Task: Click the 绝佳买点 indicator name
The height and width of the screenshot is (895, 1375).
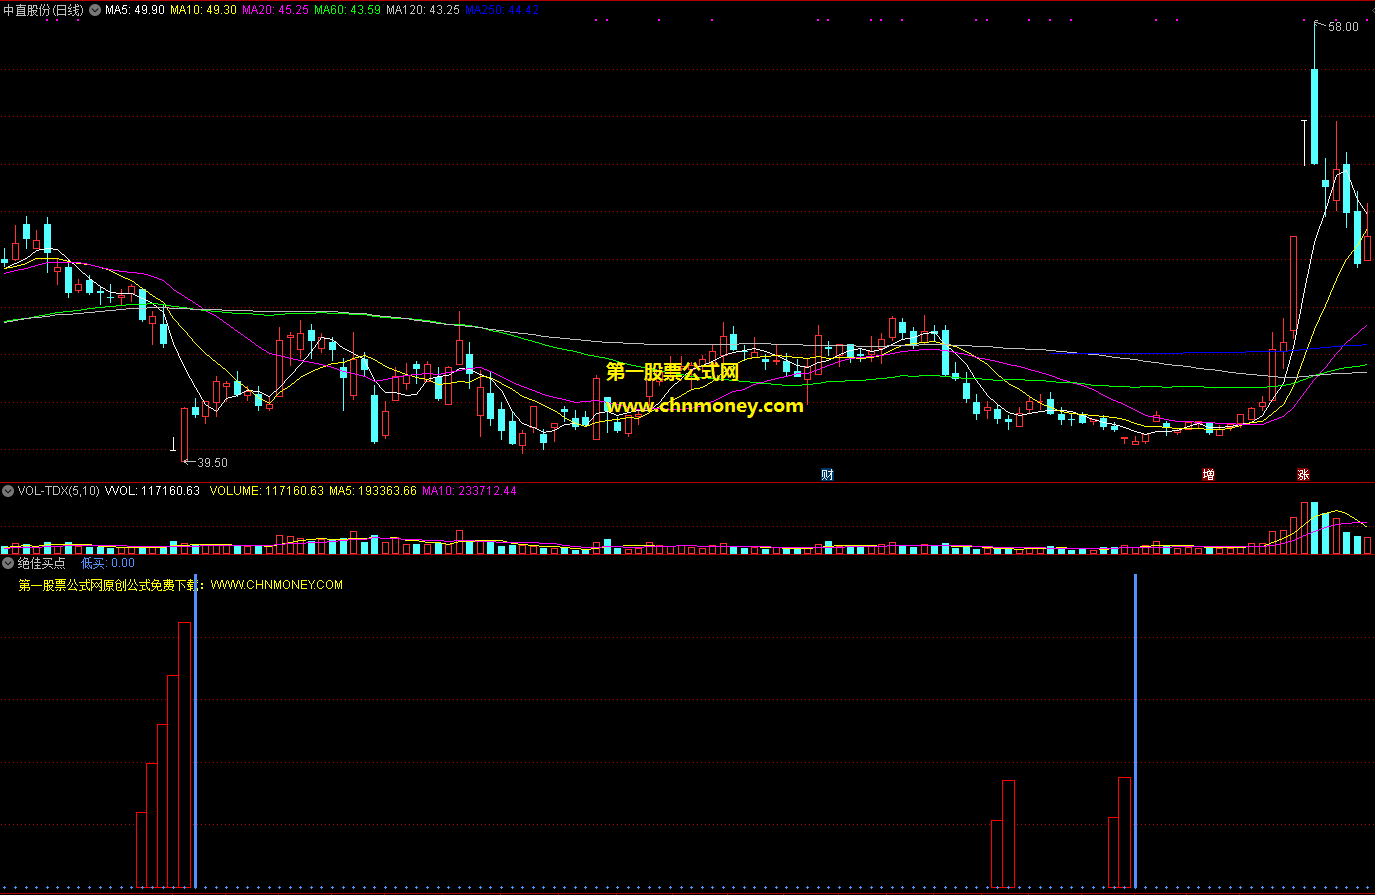Action: (x=42, y=563)
